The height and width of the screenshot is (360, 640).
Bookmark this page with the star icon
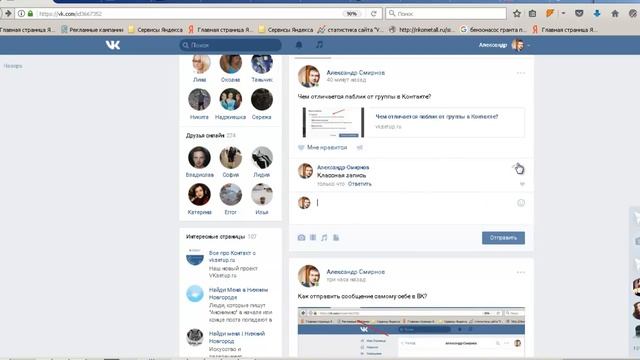pyautogui.click(x=517, y=13)
